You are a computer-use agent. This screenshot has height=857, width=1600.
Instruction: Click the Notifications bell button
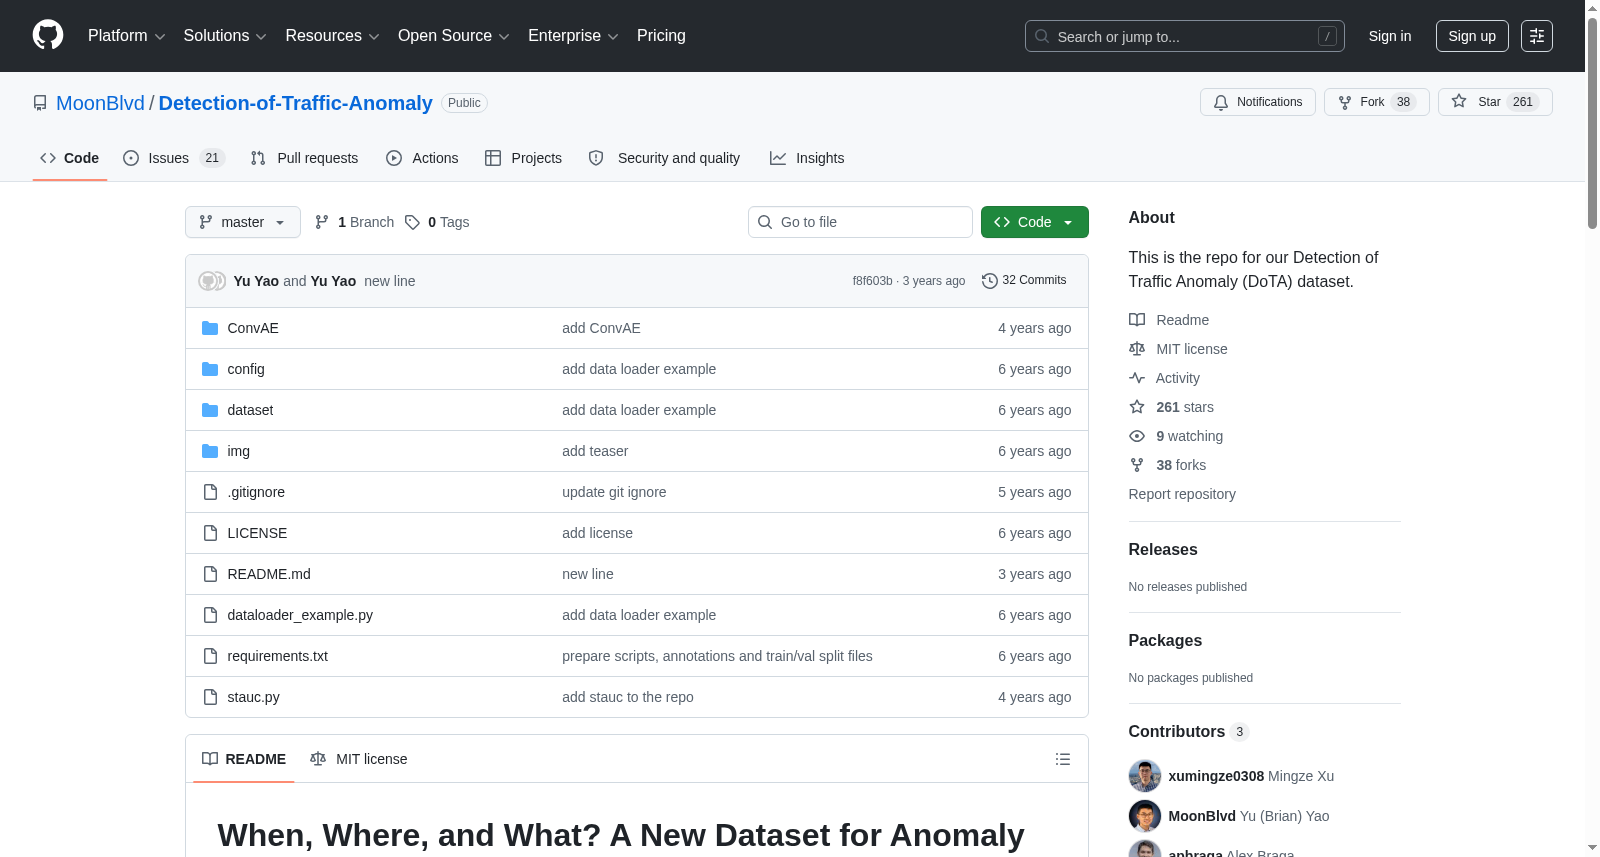pos(1258,102)
